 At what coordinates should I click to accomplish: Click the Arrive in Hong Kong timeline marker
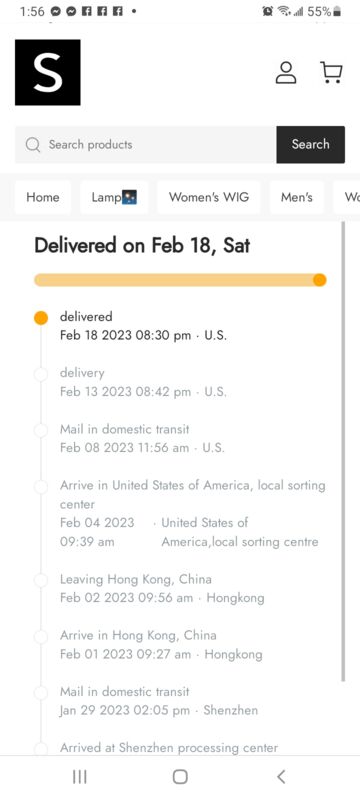click(x=41, y=636)
